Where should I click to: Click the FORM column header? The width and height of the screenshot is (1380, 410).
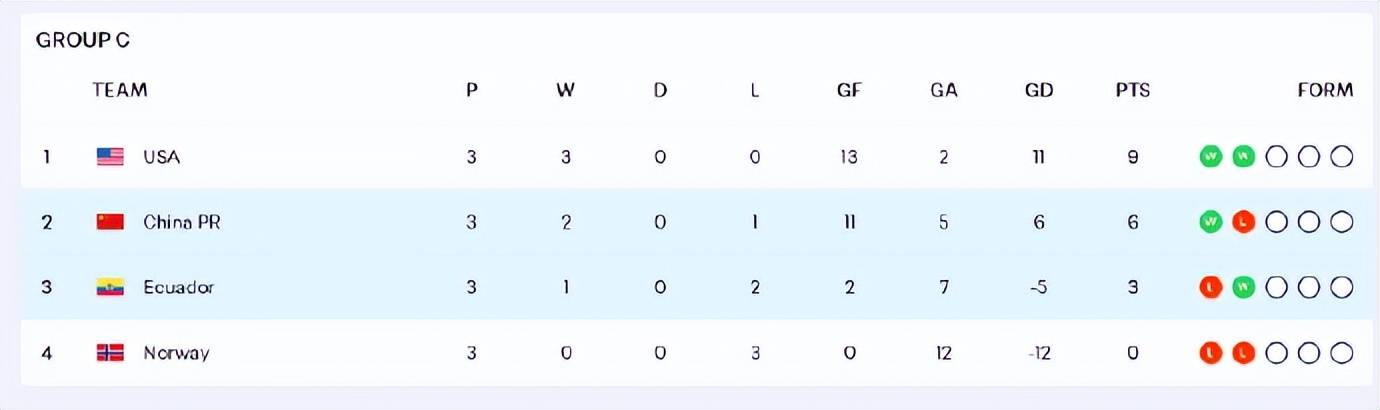1325,90
